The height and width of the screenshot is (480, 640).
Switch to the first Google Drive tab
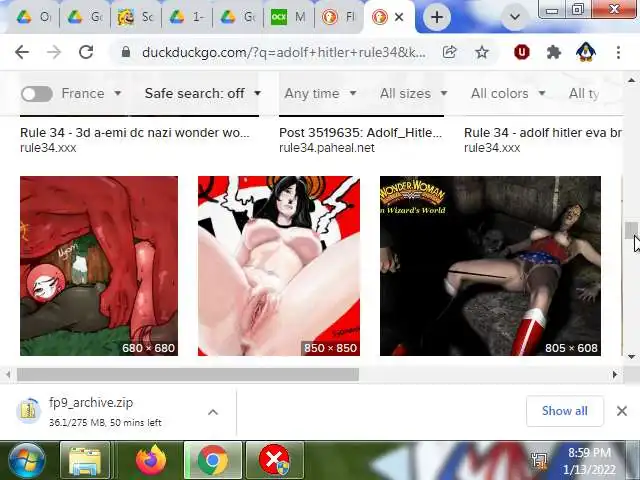pyautogui.click(x=34, y=17)
